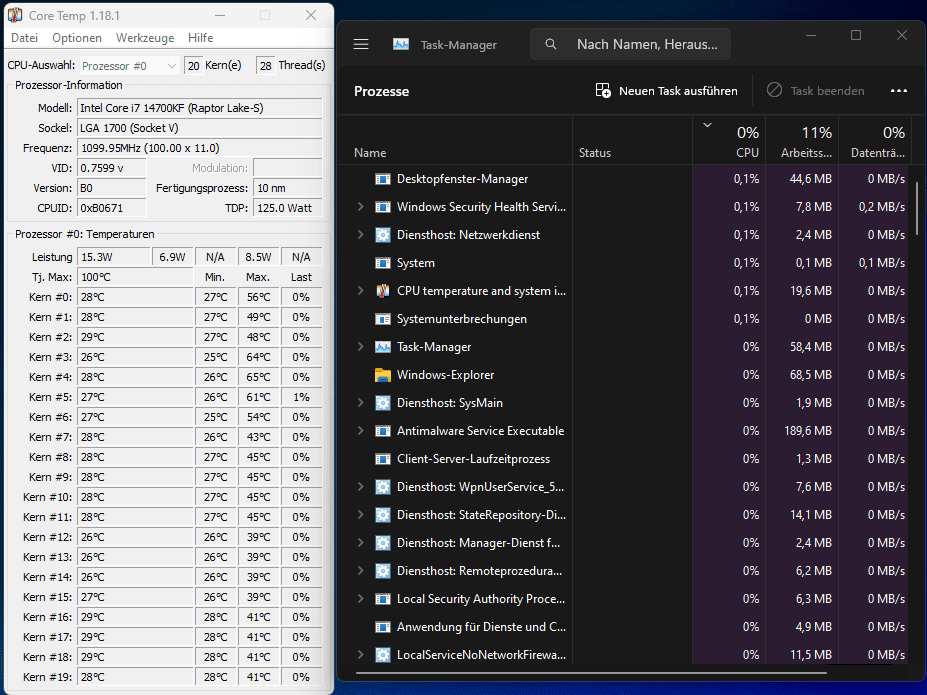Click the Frequenz value 1099.95MHz
Image resolution: width=927 pixels, height=695 pixels.
pos(200,148)
